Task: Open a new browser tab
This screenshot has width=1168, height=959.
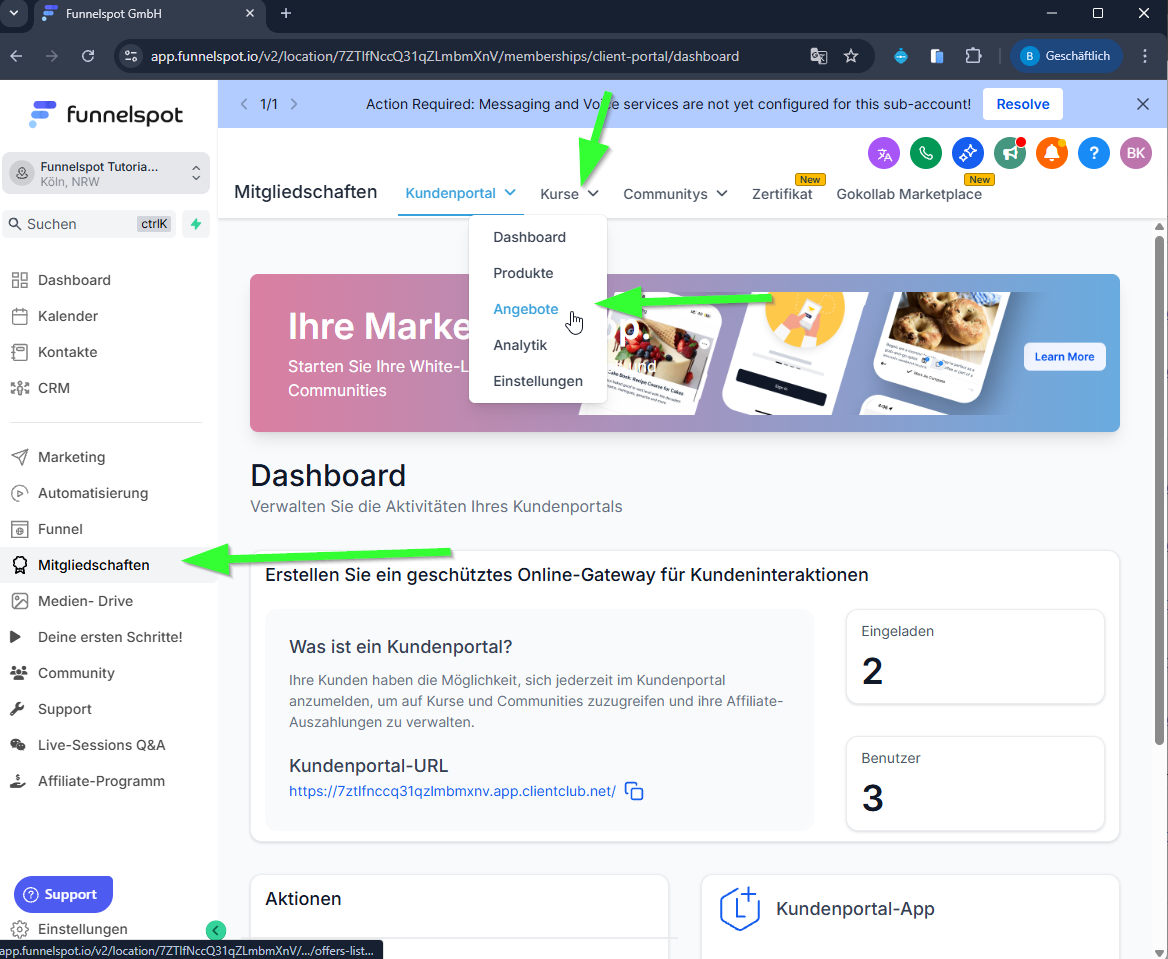Action: coord(286,13)
